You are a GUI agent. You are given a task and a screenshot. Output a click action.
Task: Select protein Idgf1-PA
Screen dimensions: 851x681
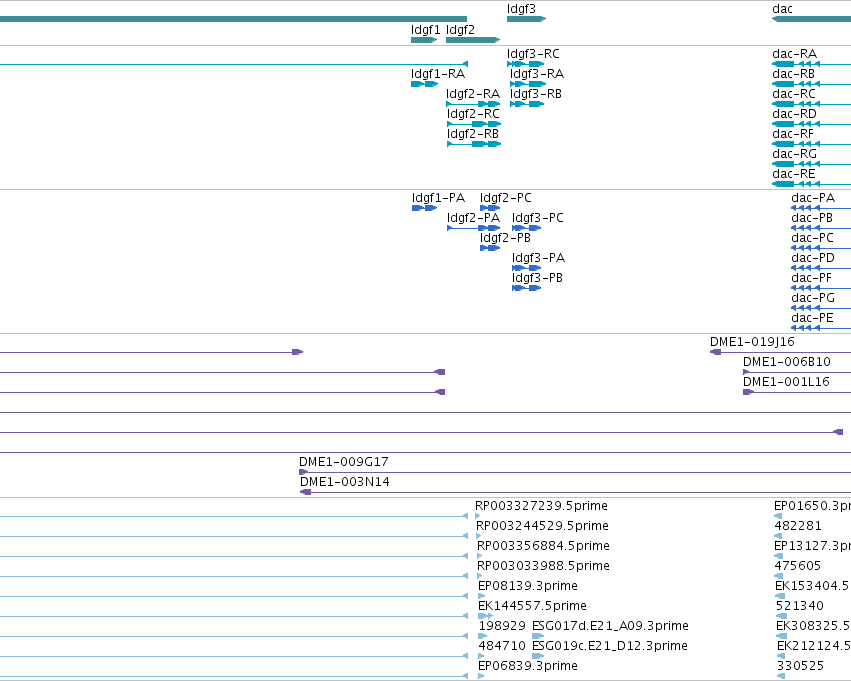pos(438,198)
